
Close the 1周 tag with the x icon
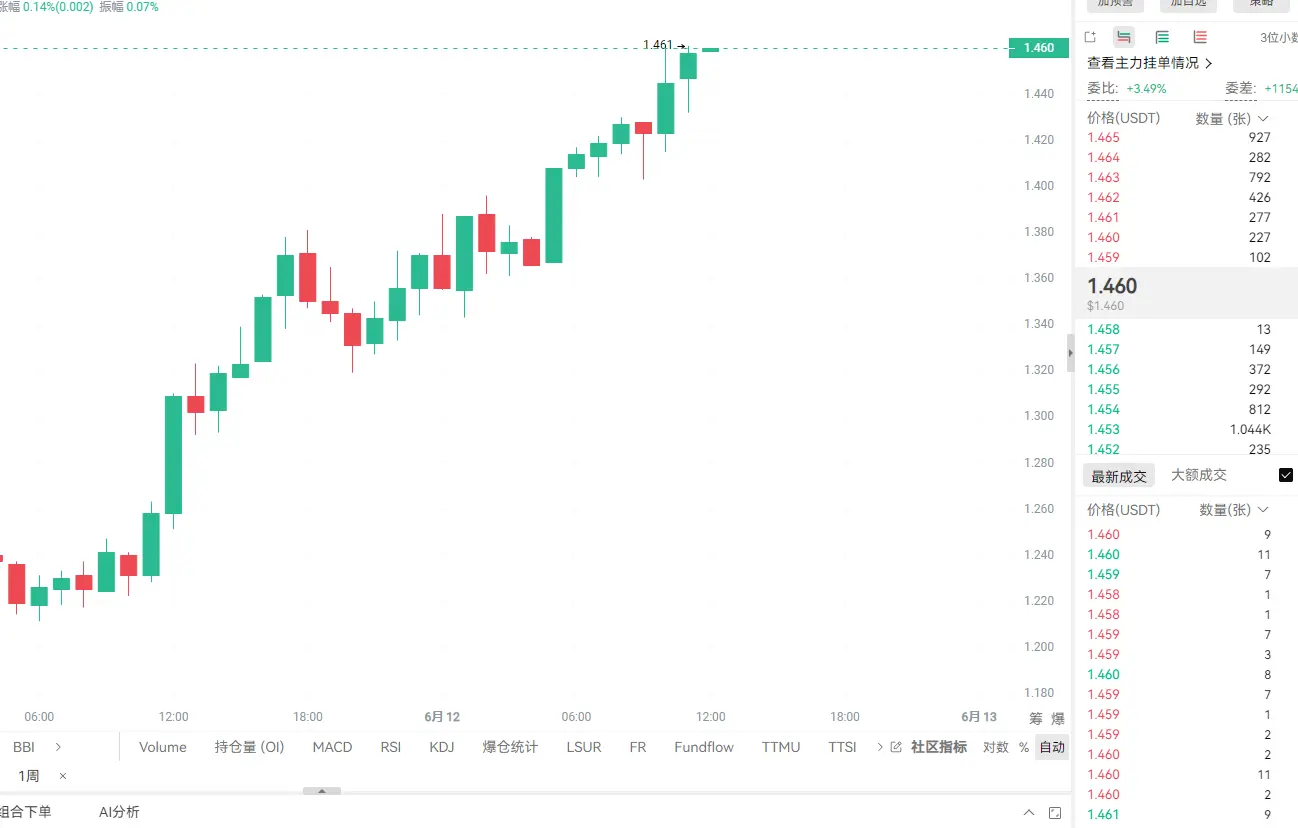click(x=63, y=776)
